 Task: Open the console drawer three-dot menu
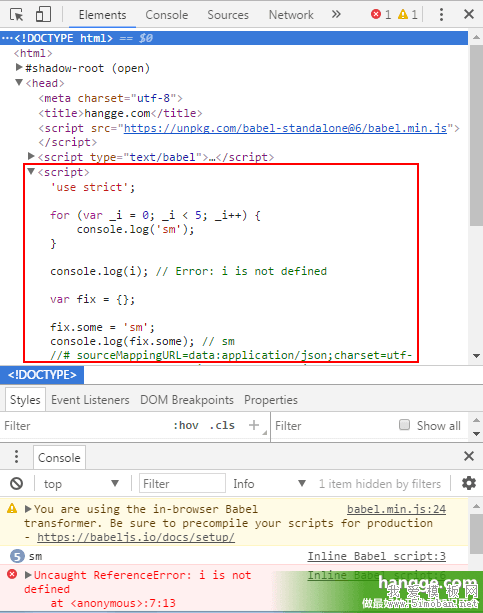pos(16,456)
